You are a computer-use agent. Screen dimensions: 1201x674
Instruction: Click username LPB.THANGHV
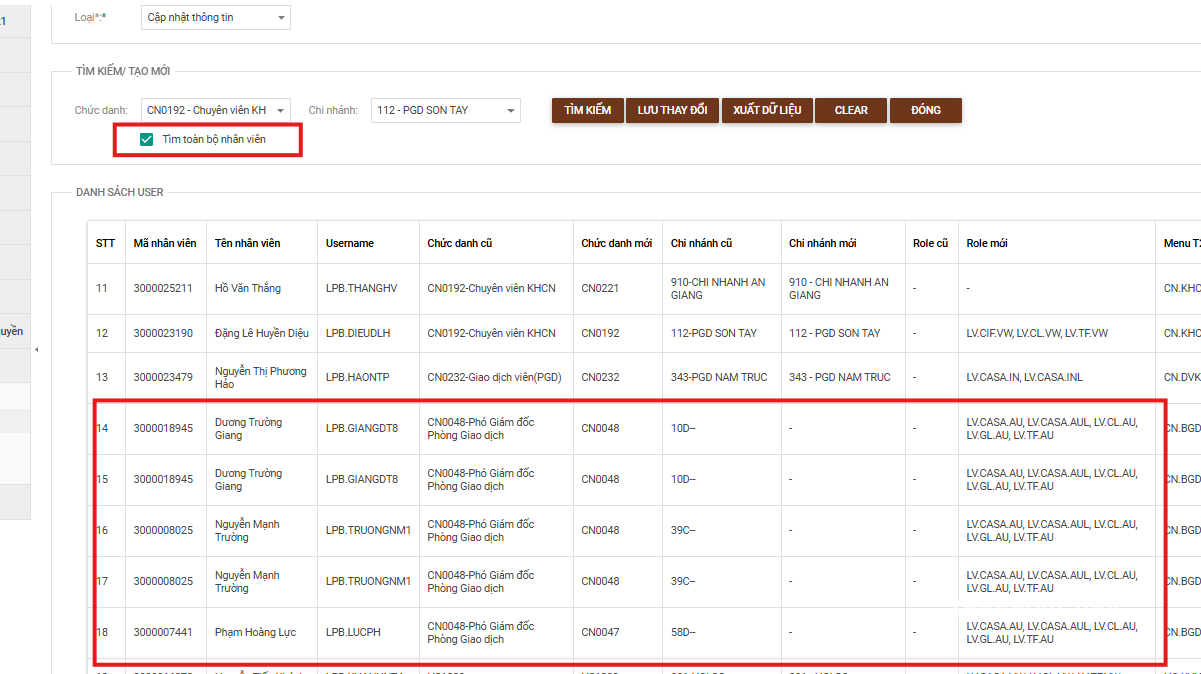361,288
